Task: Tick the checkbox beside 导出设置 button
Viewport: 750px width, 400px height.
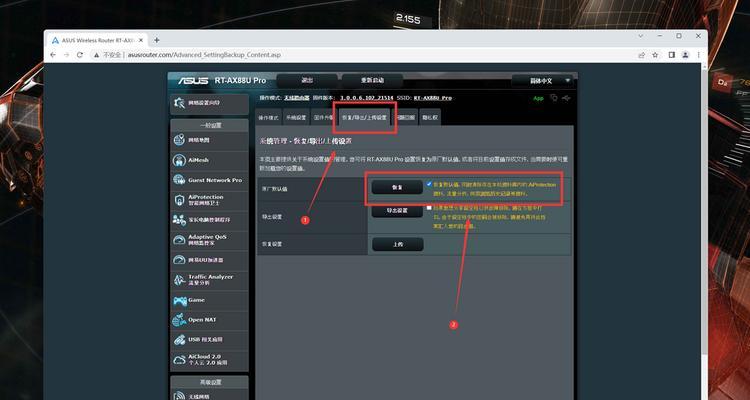Action: pyautogui.click(x=429, y=208)
